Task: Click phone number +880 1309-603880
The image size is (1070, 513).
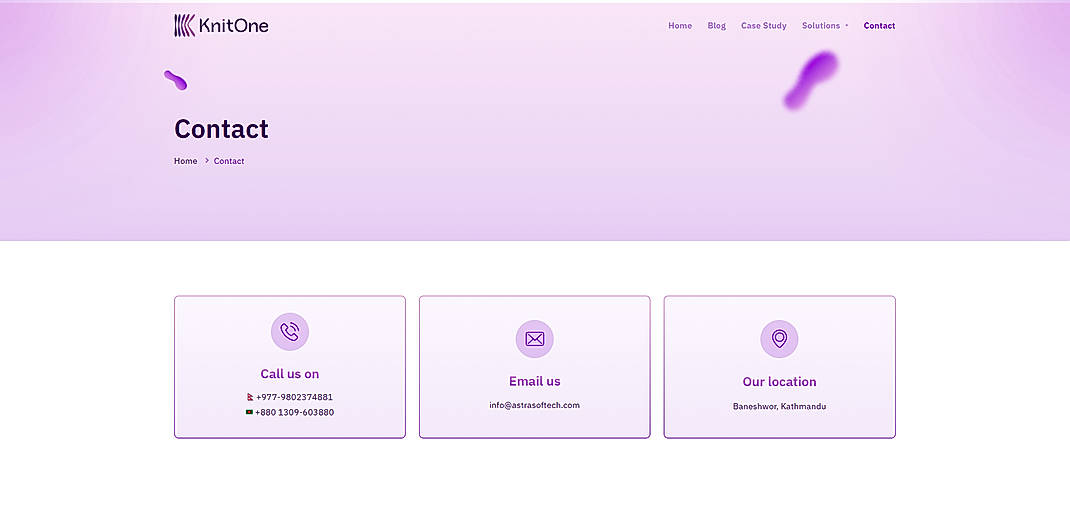Action: tap(294, 412)
